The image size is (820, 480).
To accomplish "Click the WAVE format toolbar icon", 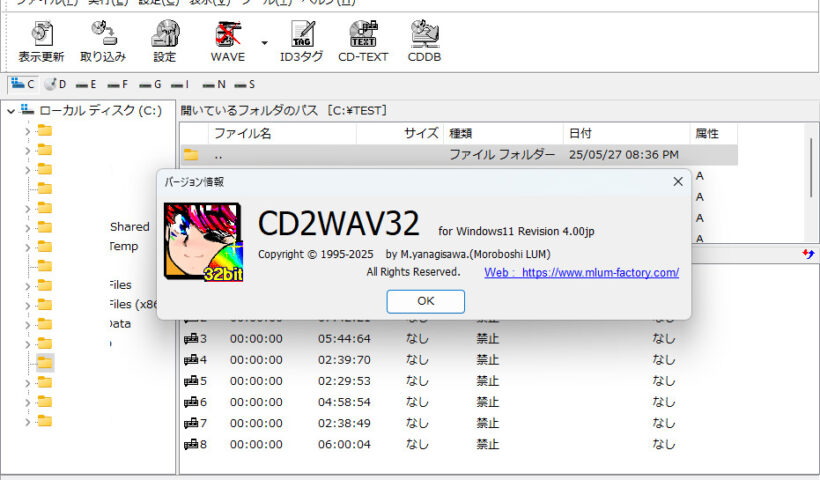I will tap(228, 41).
